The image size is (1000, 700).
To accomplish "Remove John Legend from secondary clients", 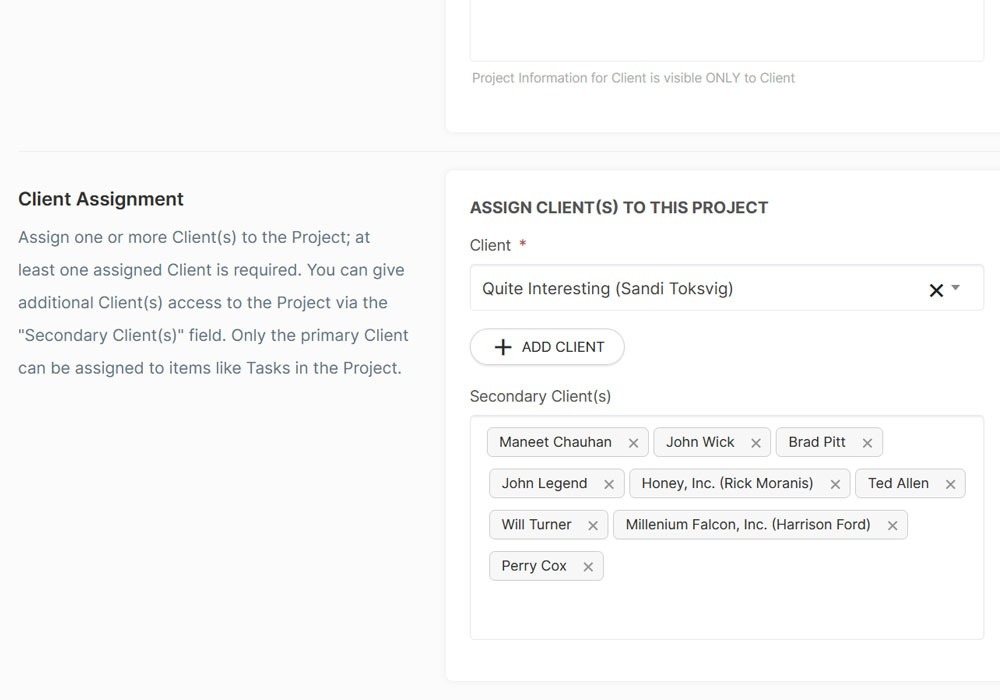I will pos(608,484).
